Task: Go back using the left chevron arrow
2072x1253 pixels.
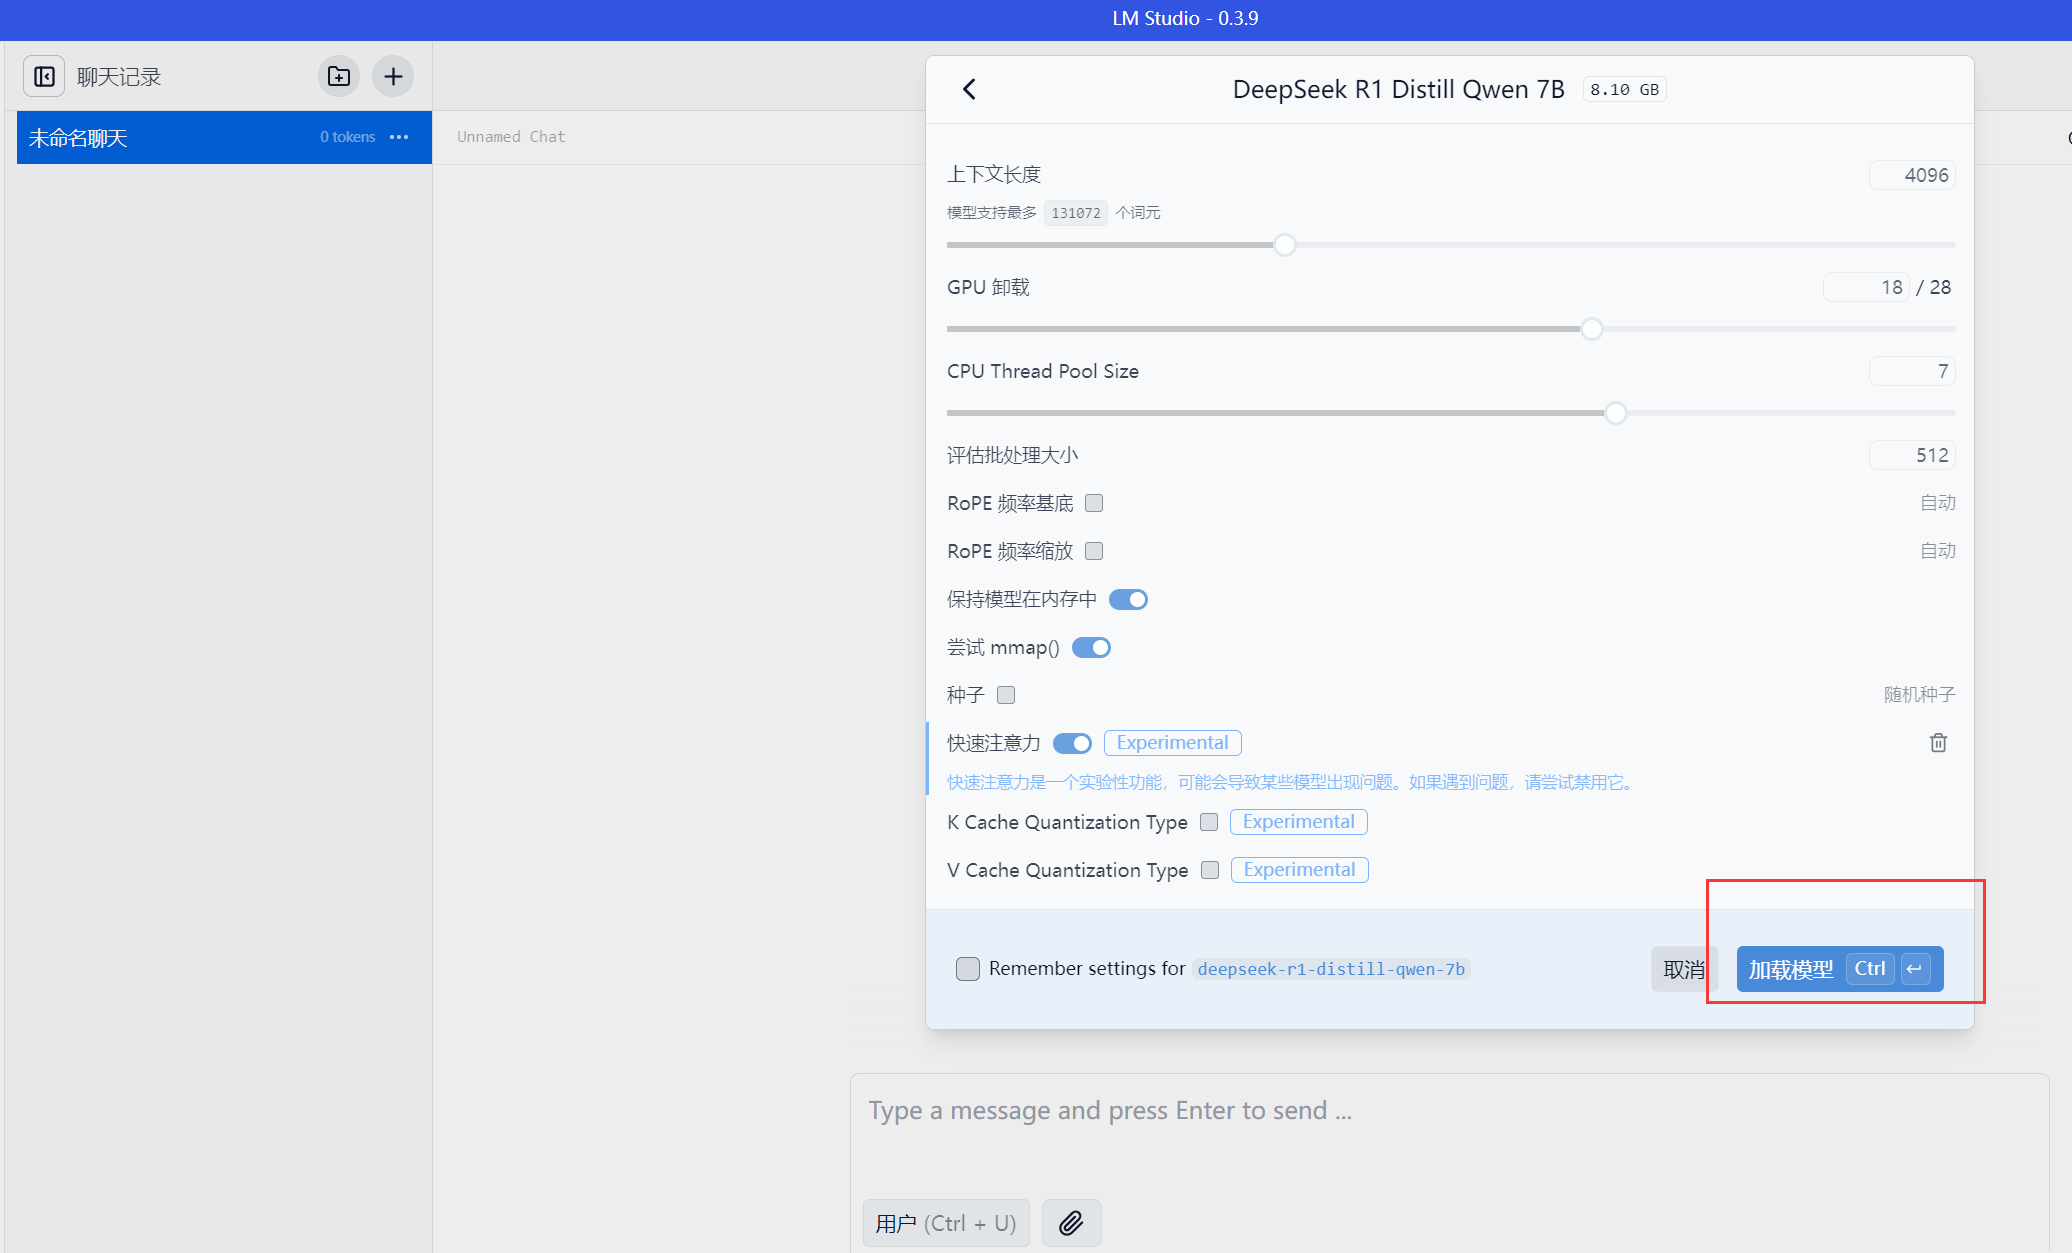Action: click(x=969, y=89)
